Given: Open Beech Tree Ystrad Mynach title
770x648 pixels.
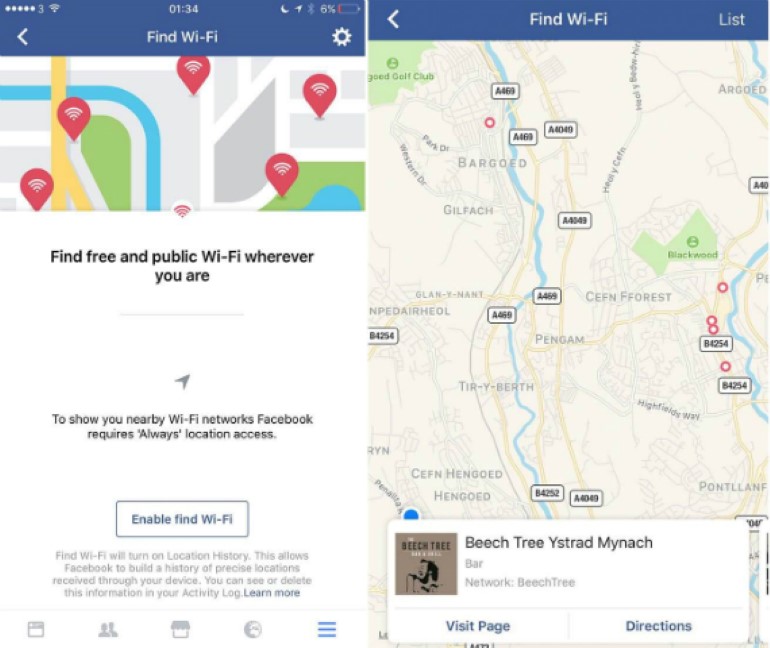Looking at the screenshot, I should (558, 542).
